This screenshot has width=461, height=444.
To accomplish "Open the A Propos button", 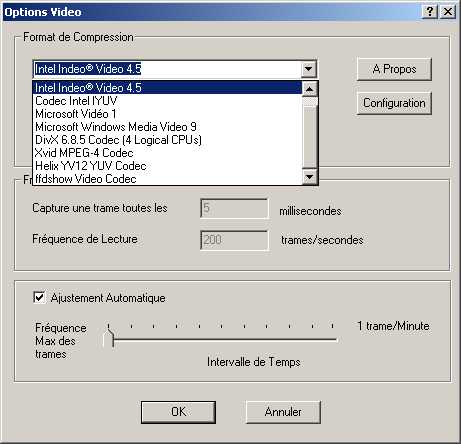I will coord(394,69).
